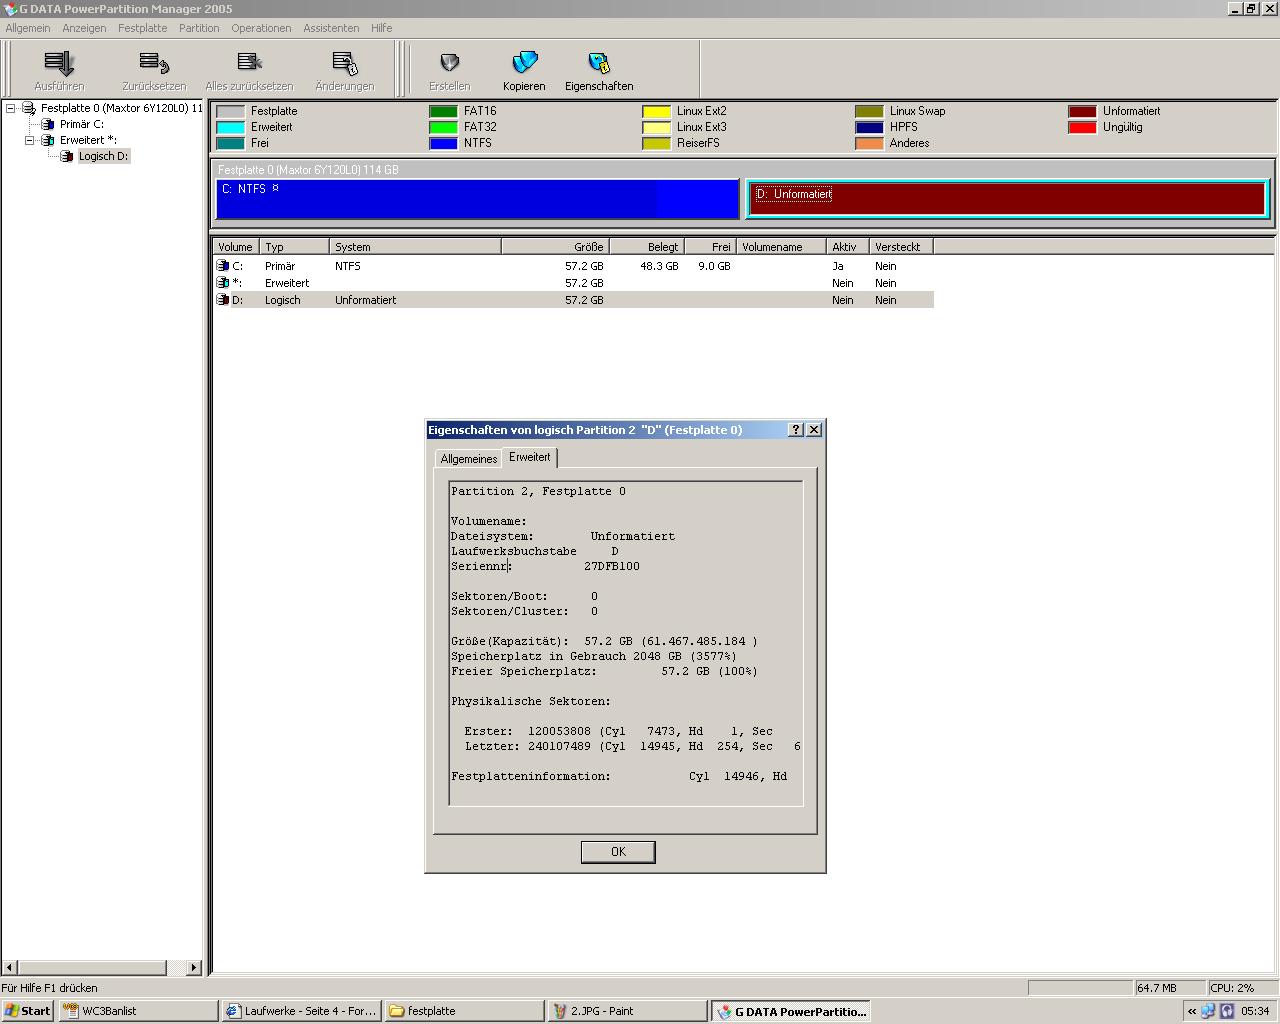Open the Assistenten menu
The width and height of the screenshot is (1280, 1024).
point(331,28)
